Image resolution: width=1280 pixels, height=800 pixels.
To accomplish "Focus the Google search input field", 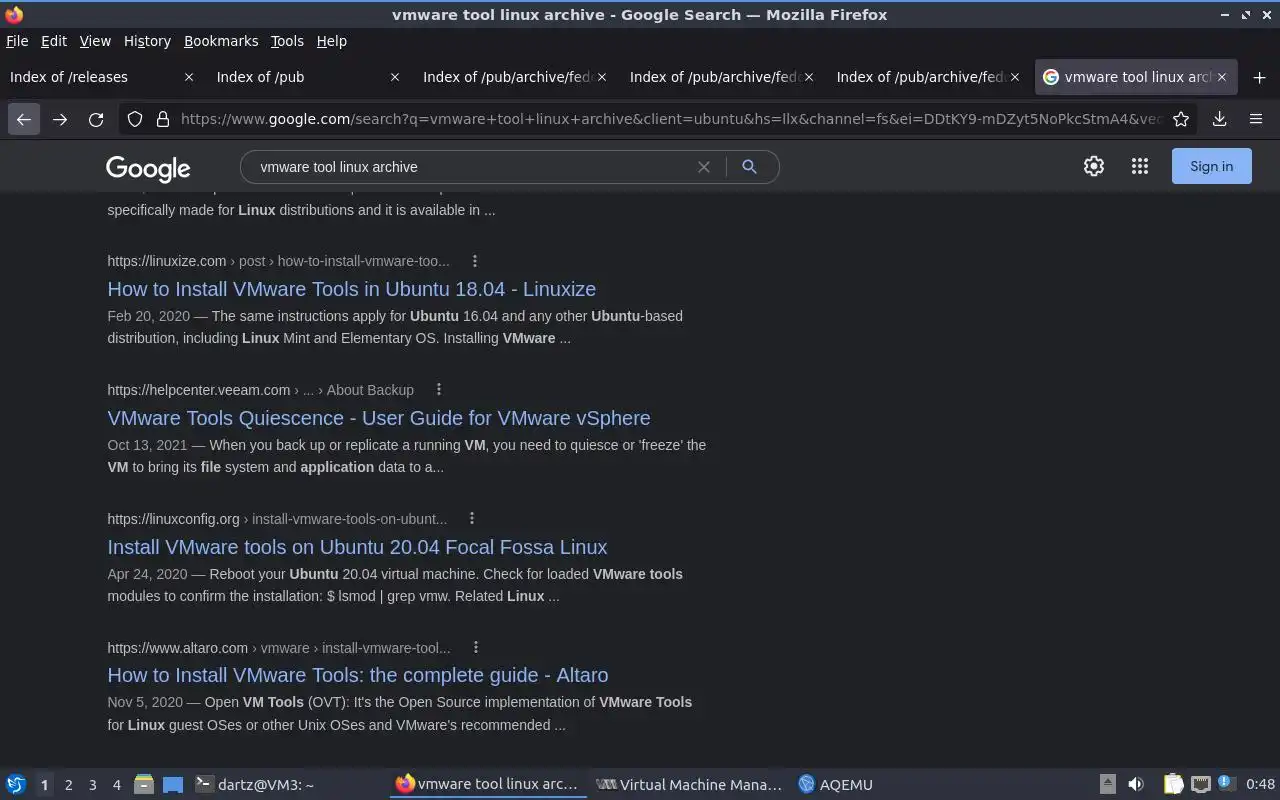I will pos(470,167).
